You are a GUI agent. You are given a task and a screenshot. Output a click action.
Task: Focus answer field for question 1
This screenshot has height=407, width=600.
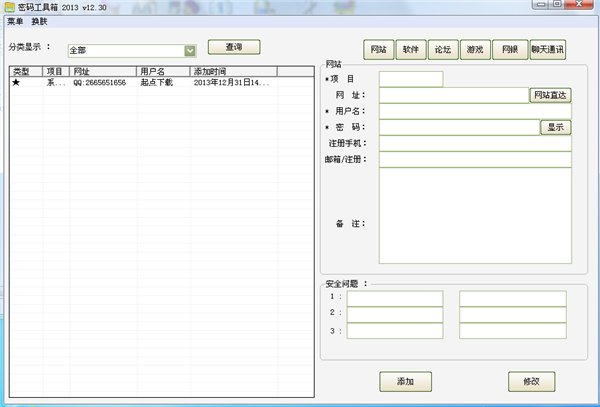(513, 299)
